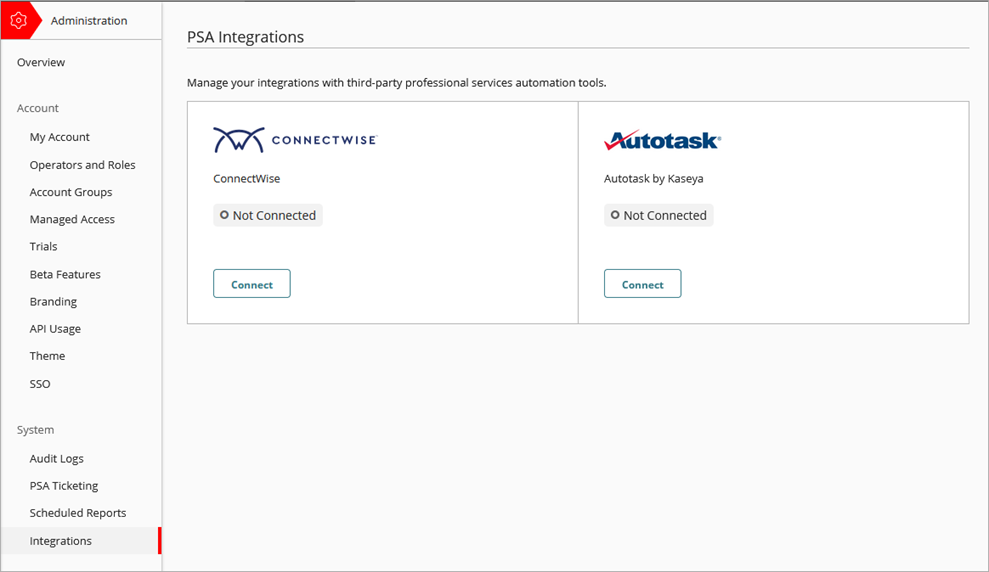Open PSA Ticketing page

click(64, 486)
